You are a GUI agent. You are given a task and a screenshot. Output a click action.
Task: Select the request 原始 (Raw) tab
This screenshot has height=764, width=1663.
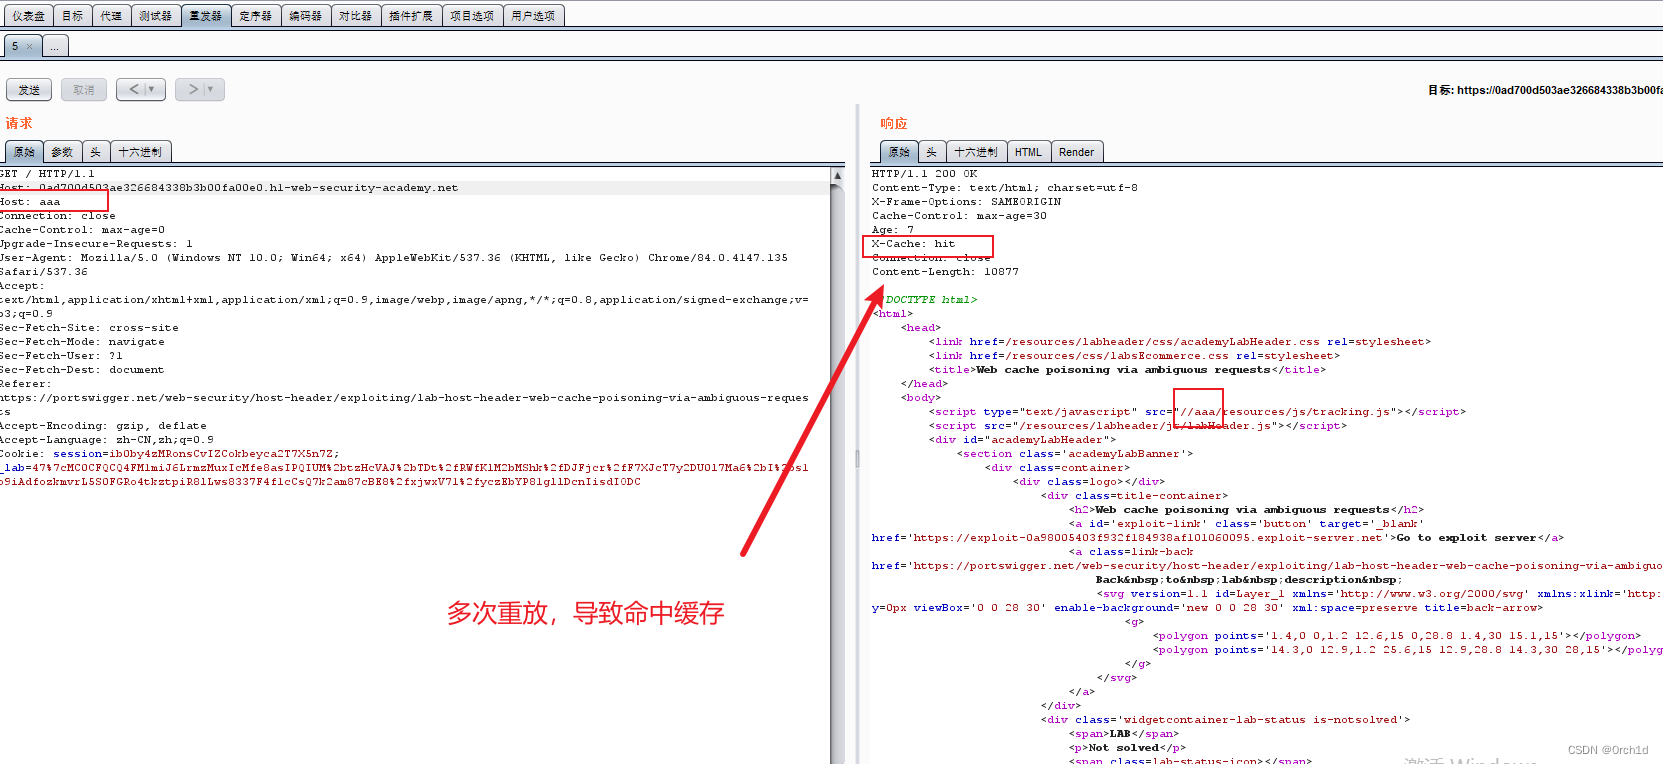click(24, 152)
